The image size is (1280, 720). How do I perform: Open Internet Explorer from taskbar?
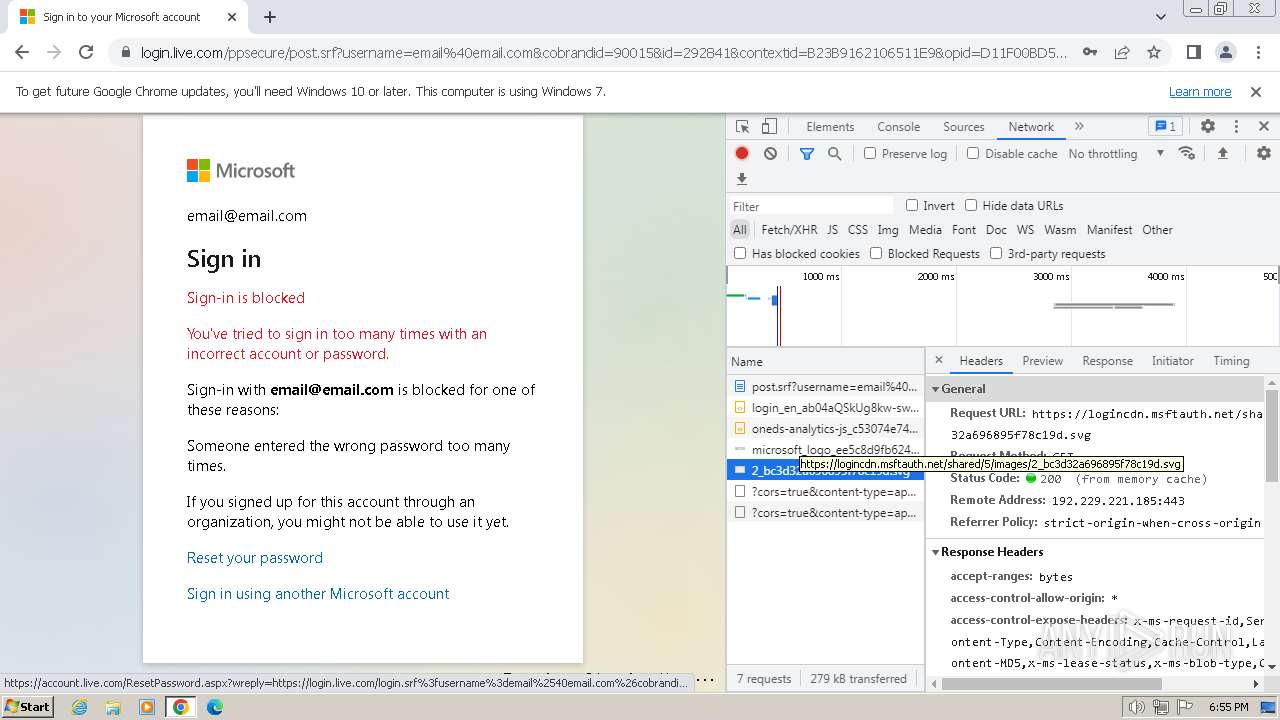(x=80, y=707)
